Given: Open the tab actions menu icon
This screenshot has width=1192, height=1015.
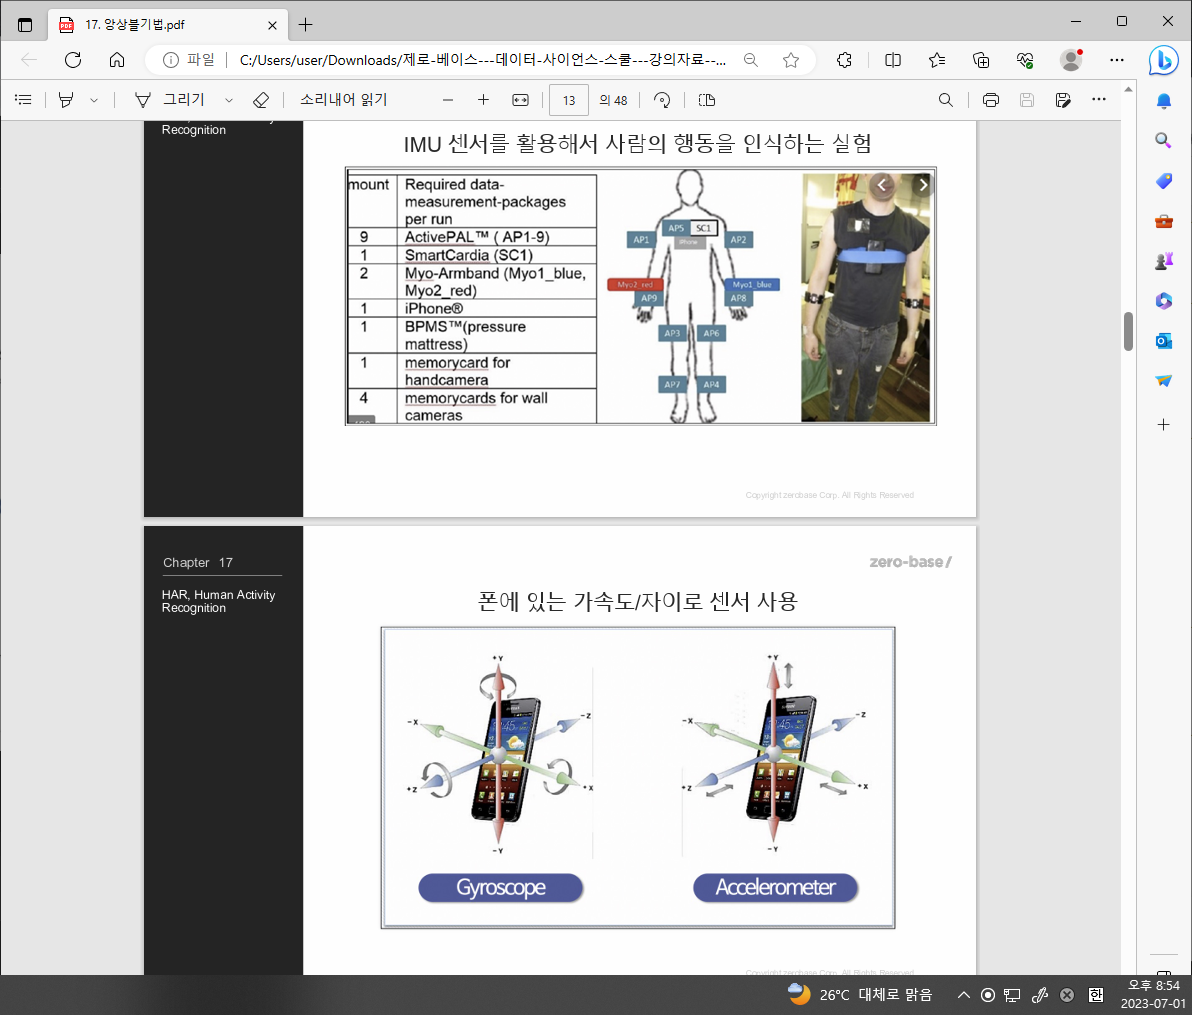Looking at the screenshot, I should point(25,25).
